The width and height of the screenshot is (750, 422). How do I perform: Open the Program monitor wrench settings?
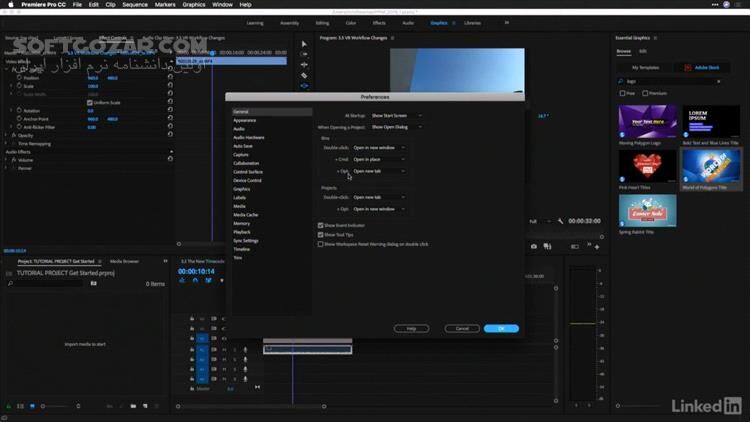[561, 221]
